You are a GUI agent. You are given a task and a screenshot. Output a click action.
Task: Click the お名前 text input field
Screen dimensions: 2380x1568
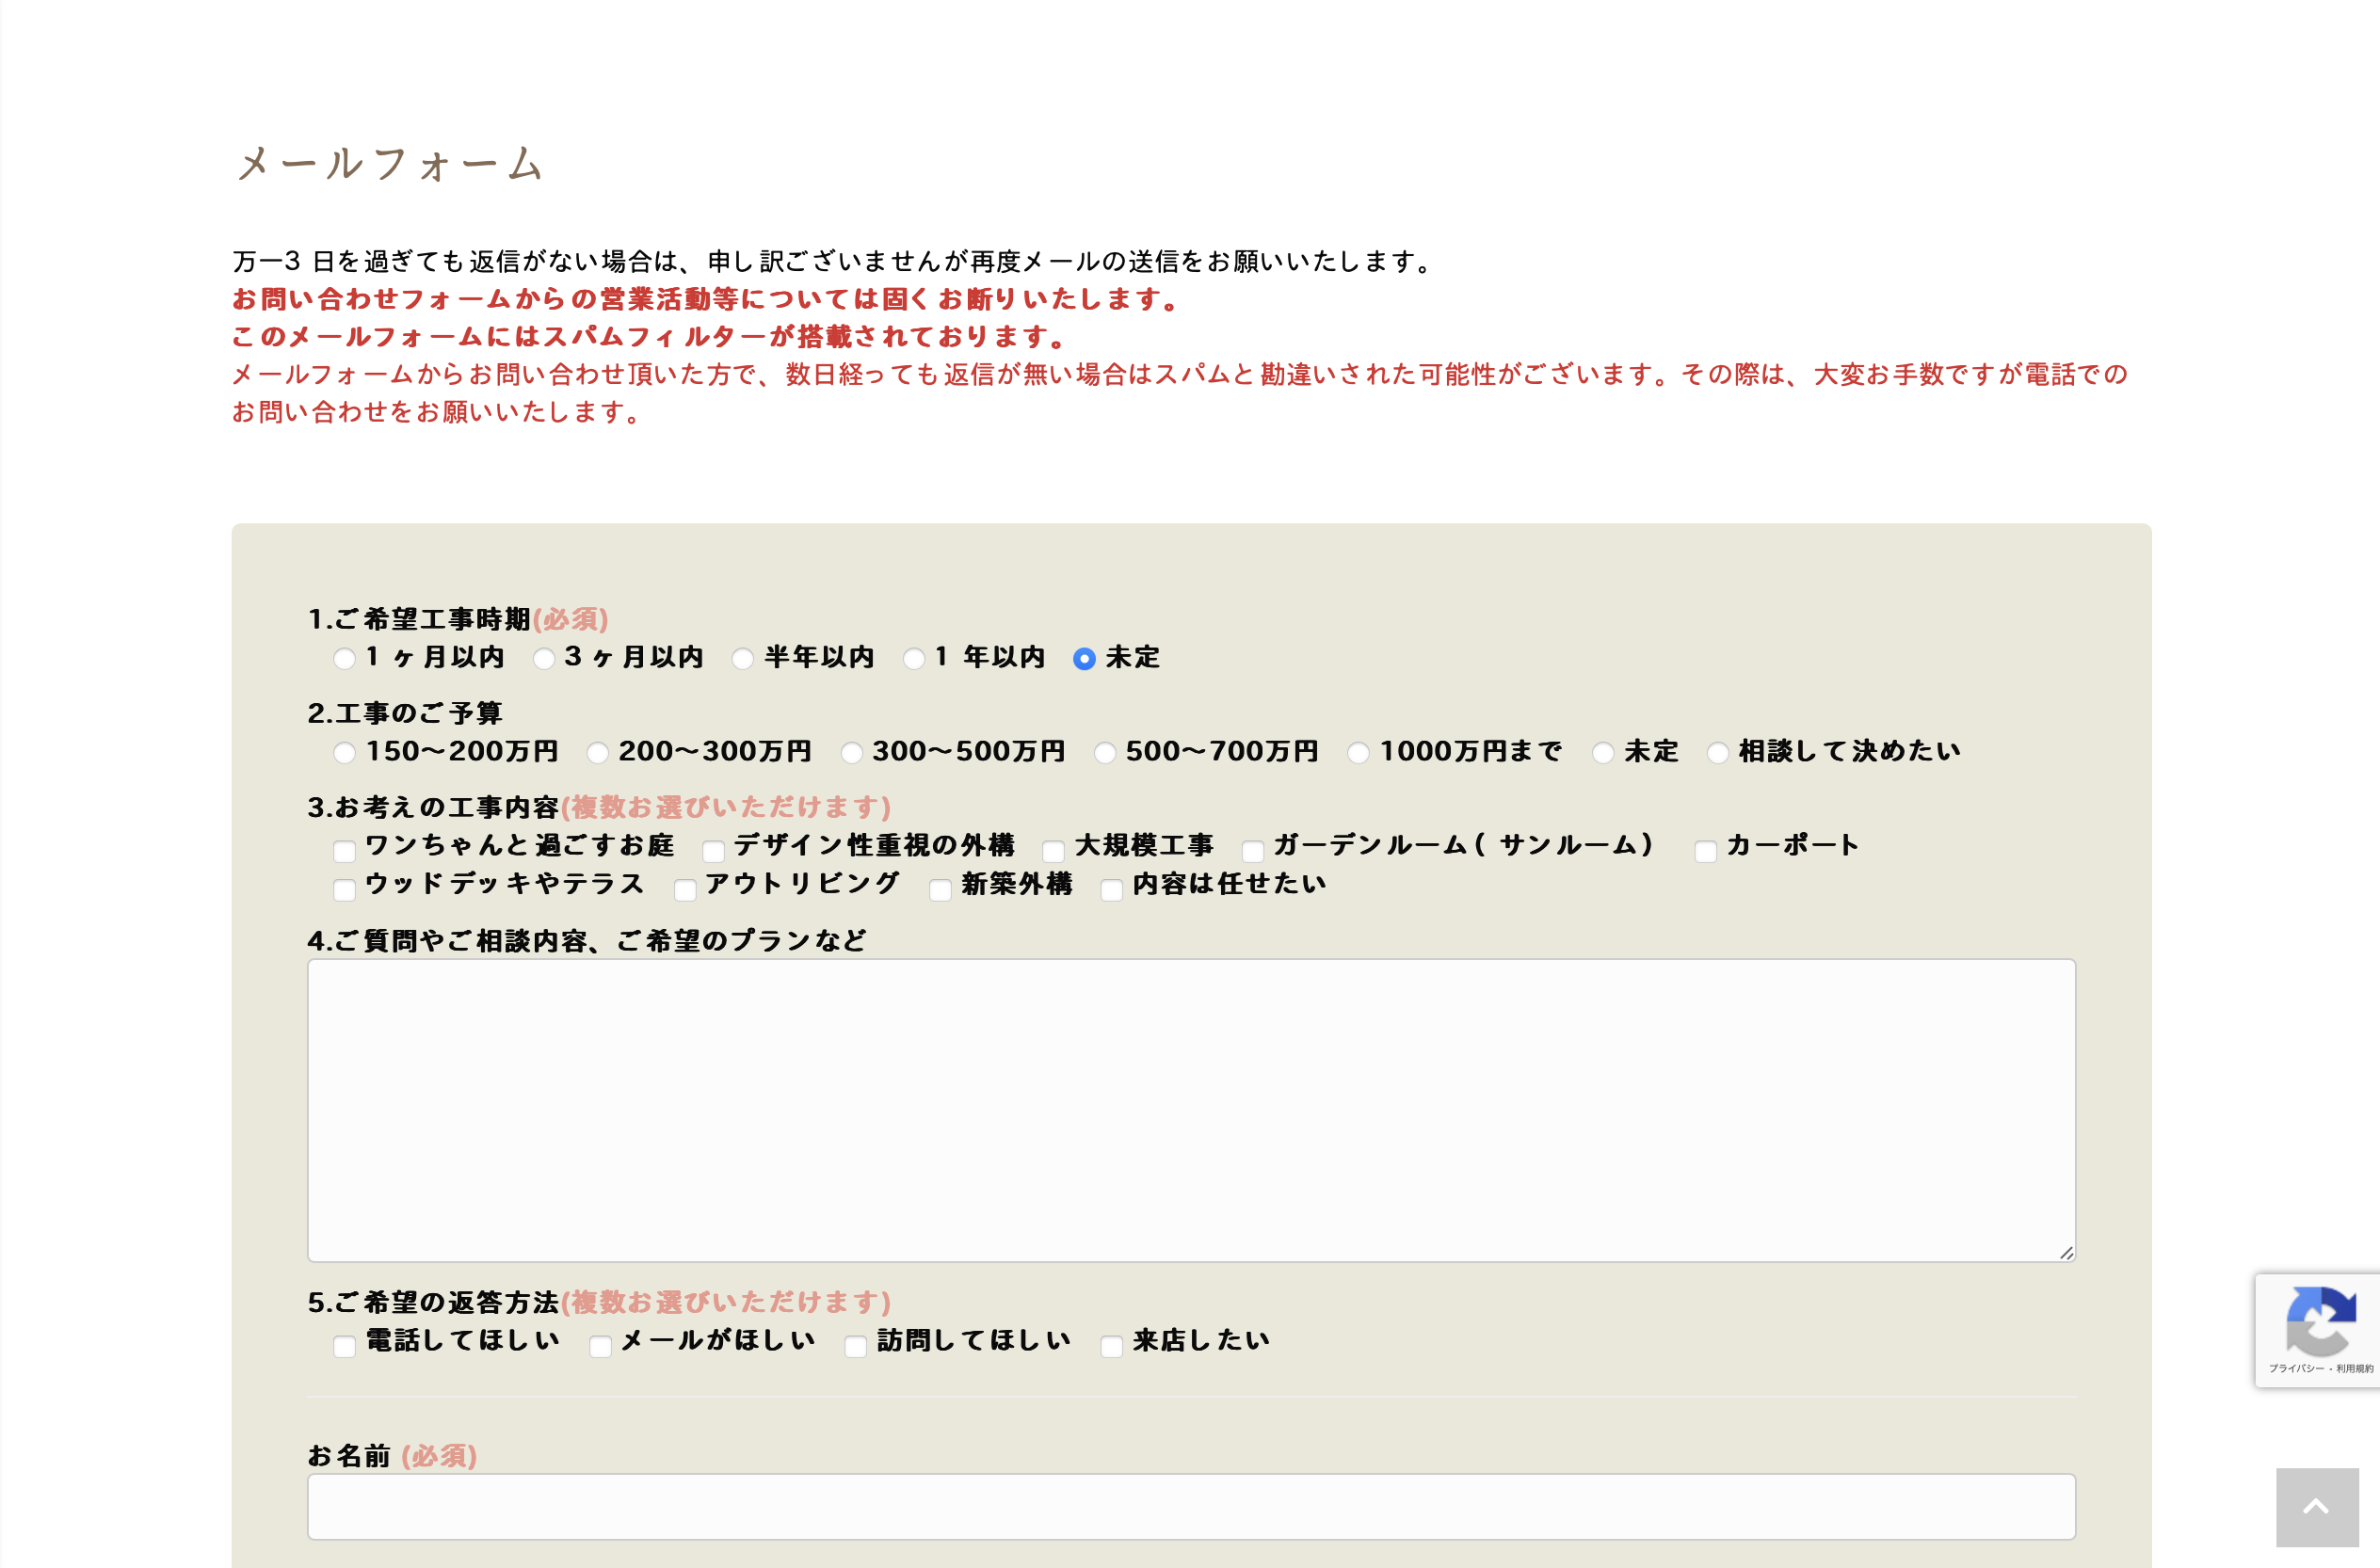[1190, 1506]
